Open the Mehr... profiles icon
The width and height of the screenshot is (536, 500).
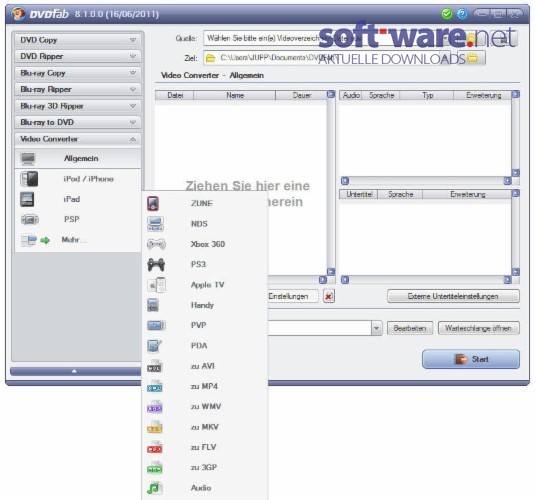[x=29, y=240]
